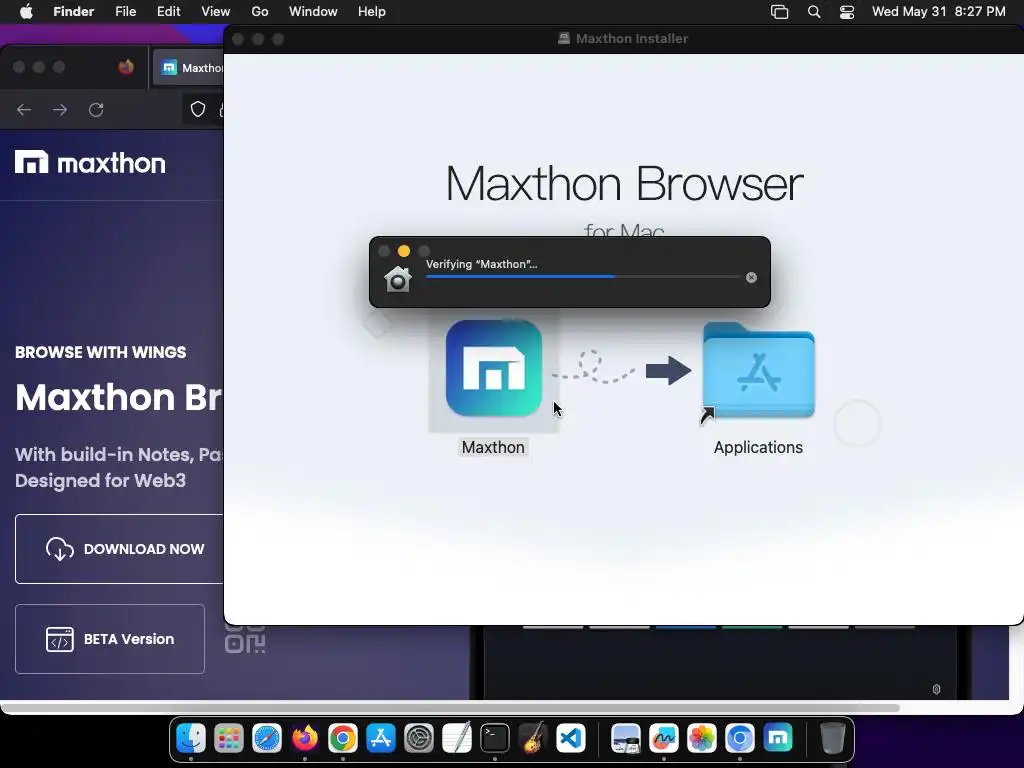Open Freeform from the Dock

point(664,739)
